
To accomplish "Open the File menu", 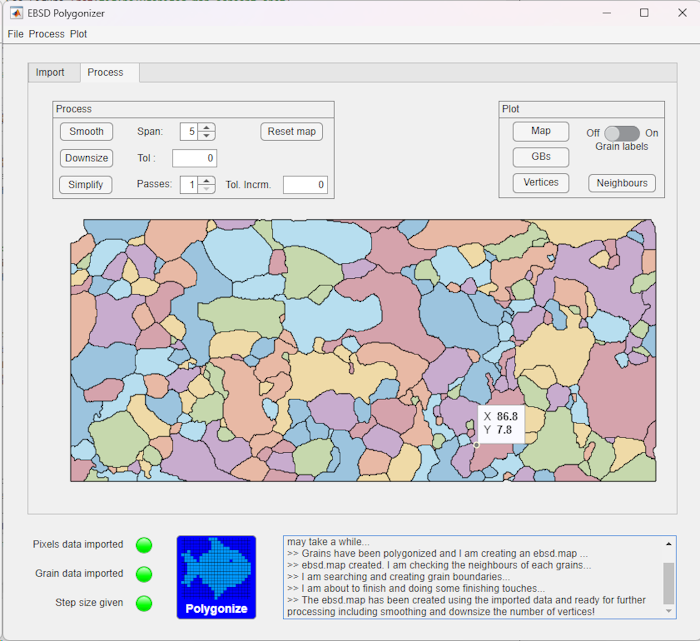I will click(15, 34).
